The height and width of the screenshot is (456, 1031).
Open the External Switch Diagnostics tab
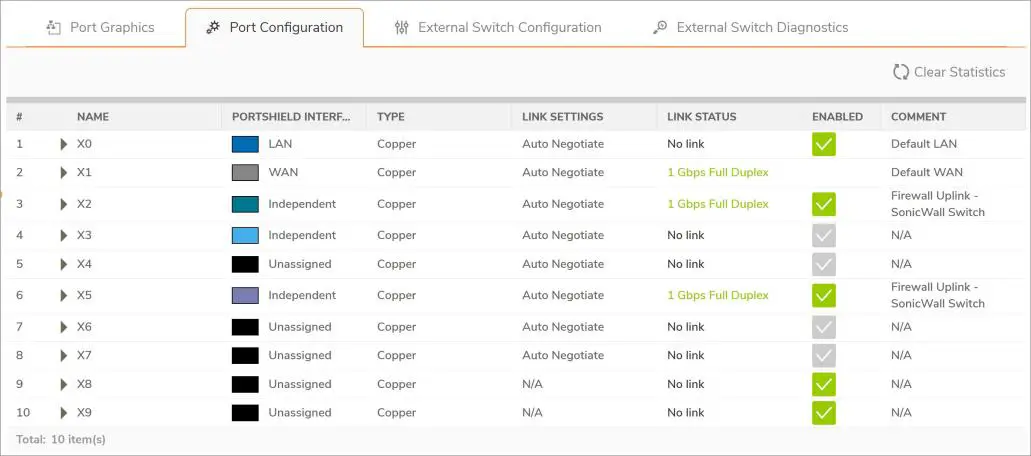coord(762,27)
